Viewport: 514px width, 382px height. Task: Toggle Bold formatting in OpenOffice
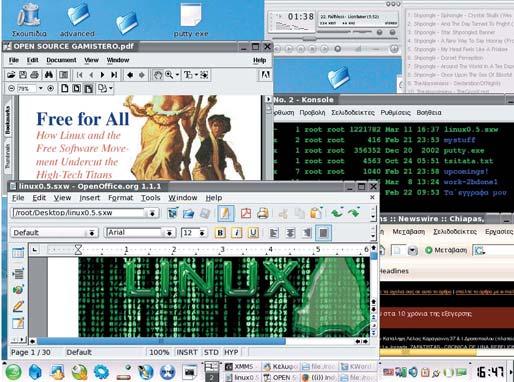220,233
